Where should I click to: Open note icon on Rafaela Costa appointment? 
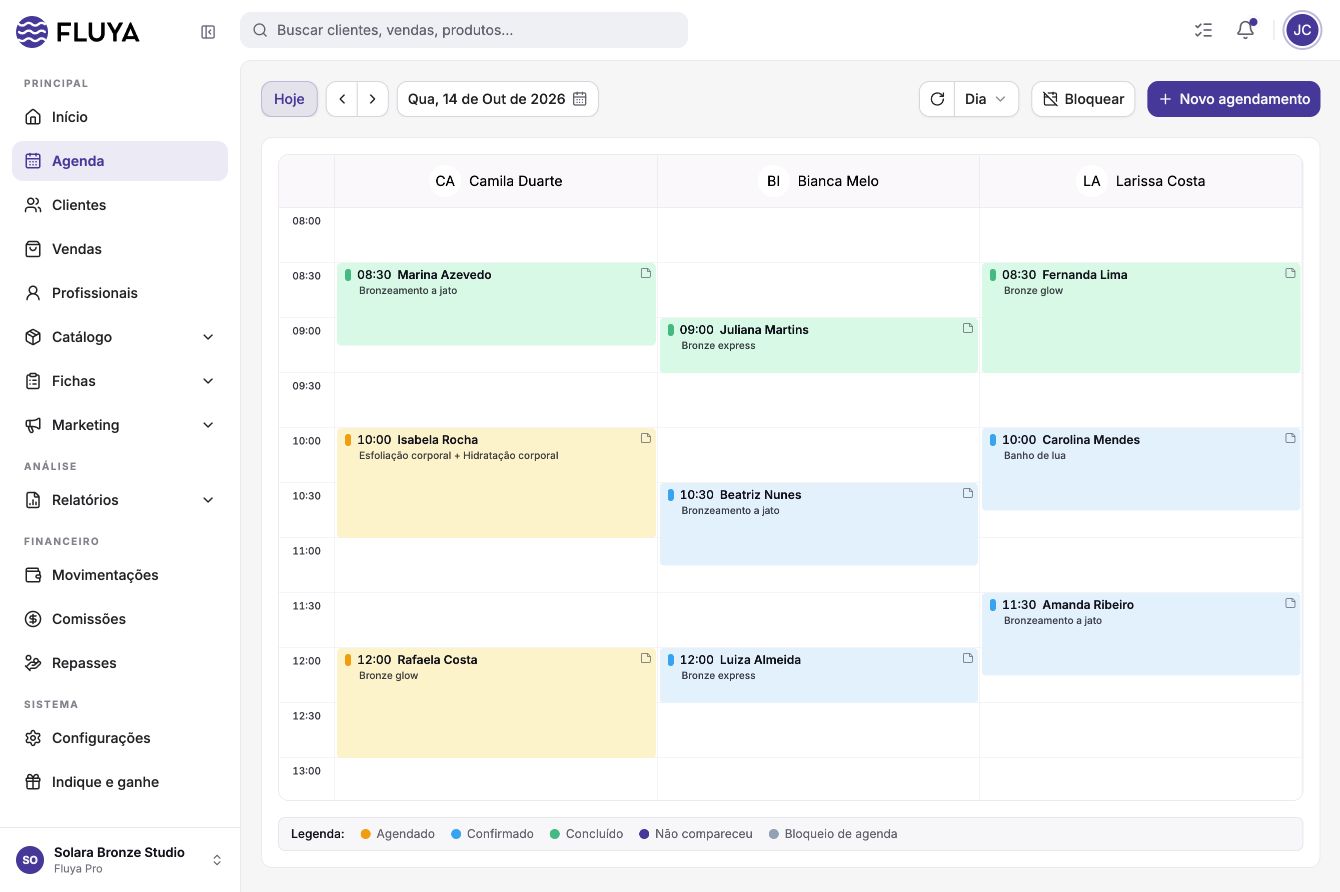646,658
